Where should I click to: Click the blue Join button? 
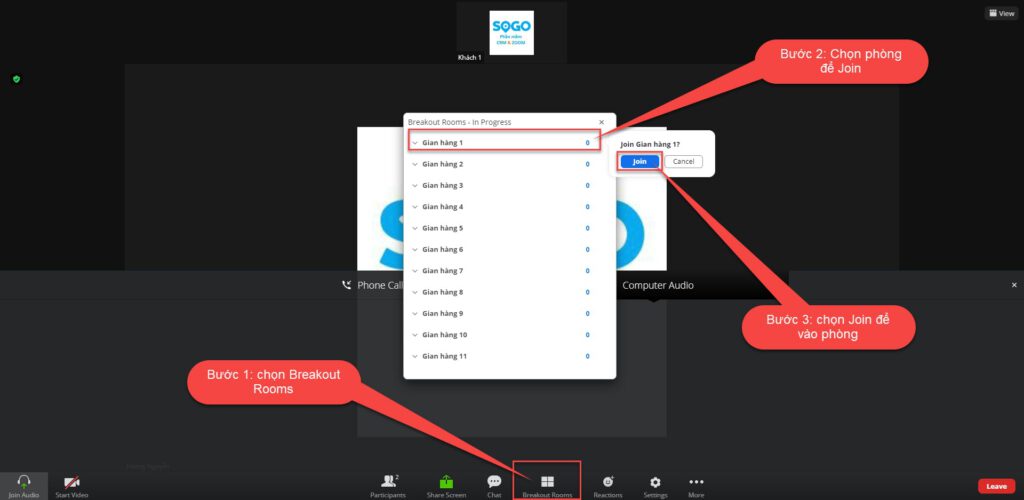(x=639, y=161)
